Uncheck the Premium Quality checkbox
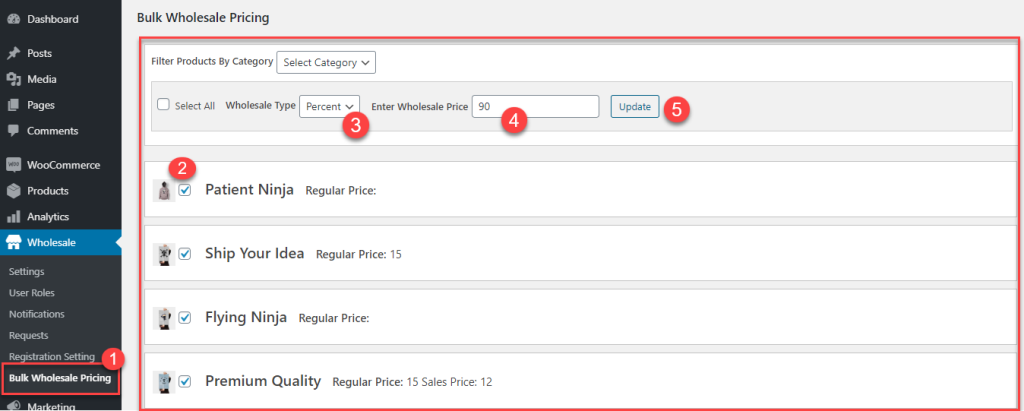 point(185,381)
